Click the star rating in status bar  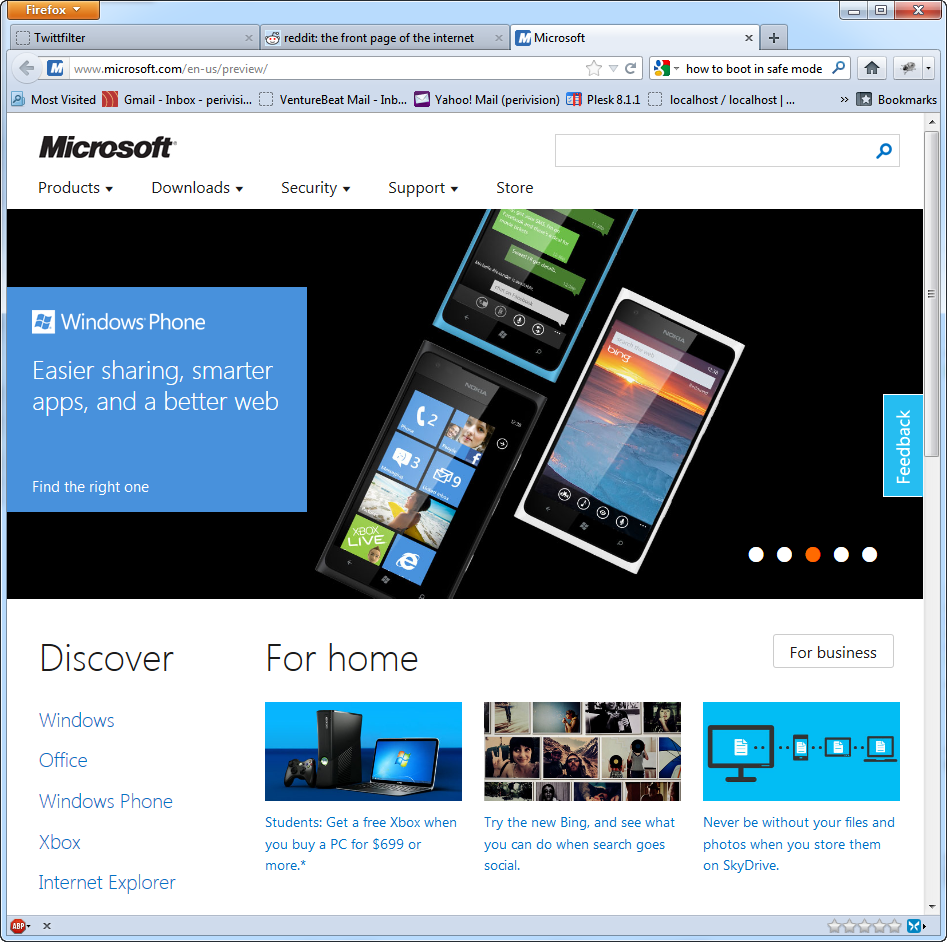point(864,926)
